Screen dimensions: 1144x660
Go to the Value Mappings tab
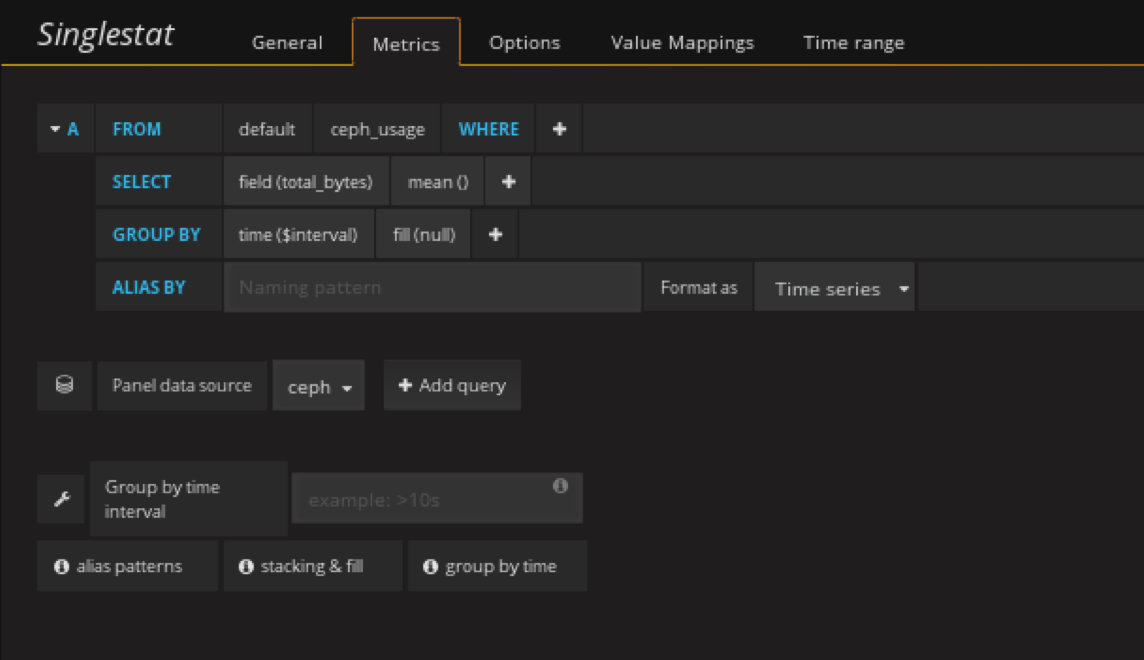click(x=682, y=43)
